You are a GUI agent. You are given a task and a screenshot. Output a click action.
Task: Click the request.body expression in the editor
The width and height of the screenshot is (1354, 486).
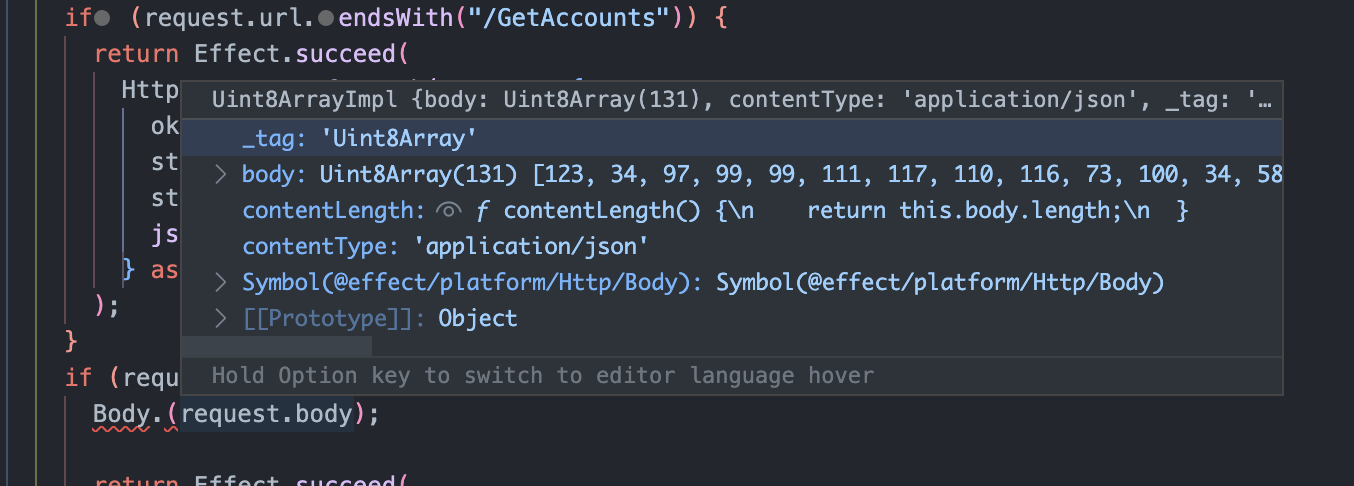click(267, 414)
